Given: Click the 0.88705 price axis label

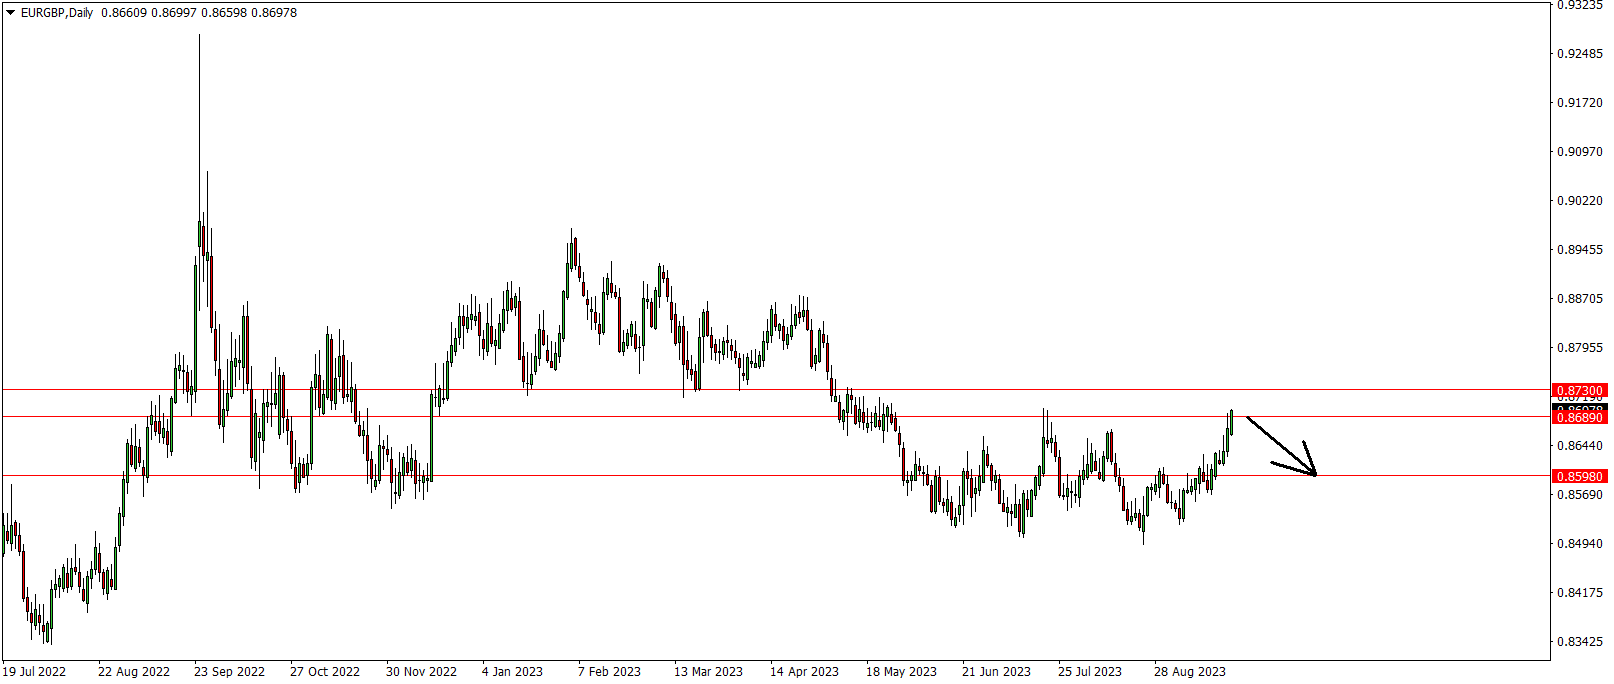Looking at the screenshot, I should point(1580,298).
